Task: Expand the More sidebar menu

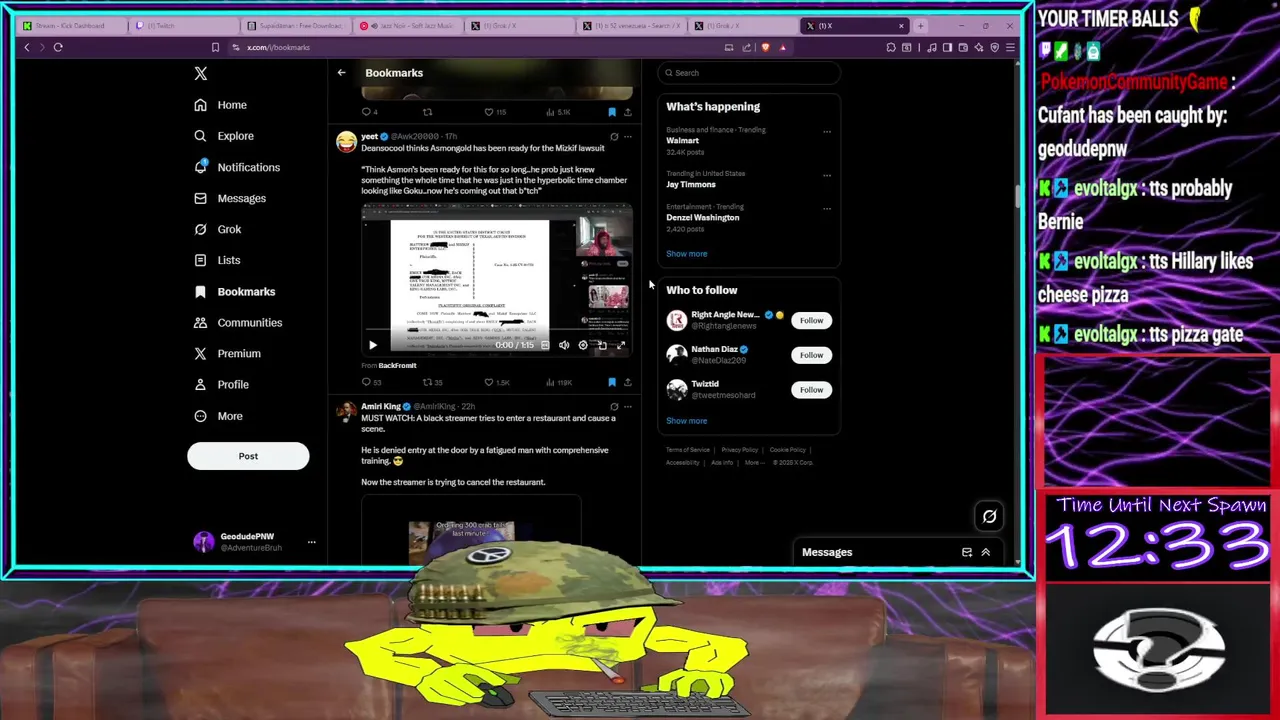Action: [220, 416]
